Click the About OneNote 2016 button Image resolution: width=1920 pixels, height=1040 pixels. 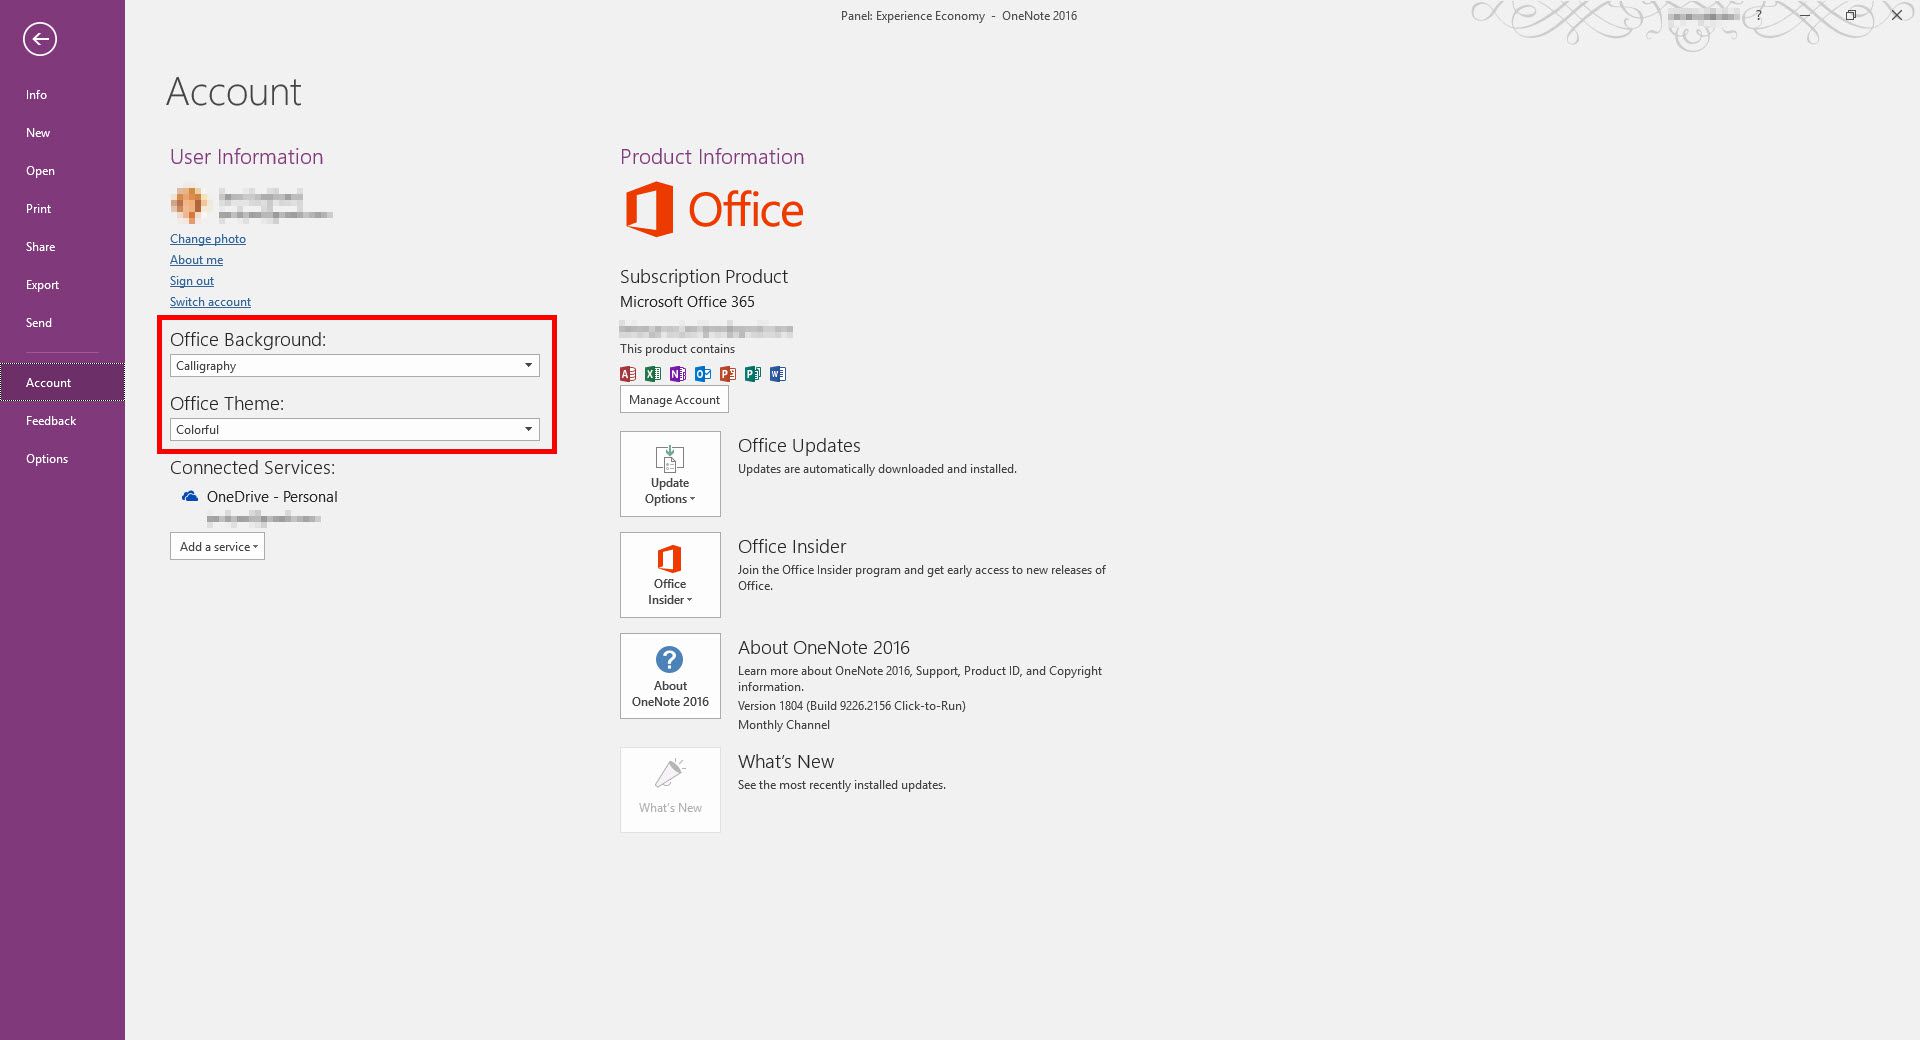pos(670,676)
